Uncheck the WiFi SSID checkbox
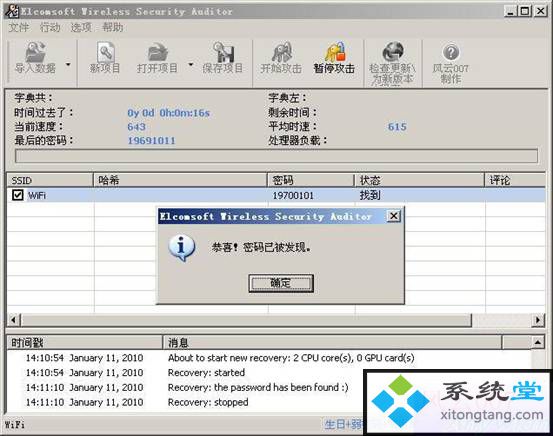The width and height of the screenshot is (553, 436). [x=18, y=195]
